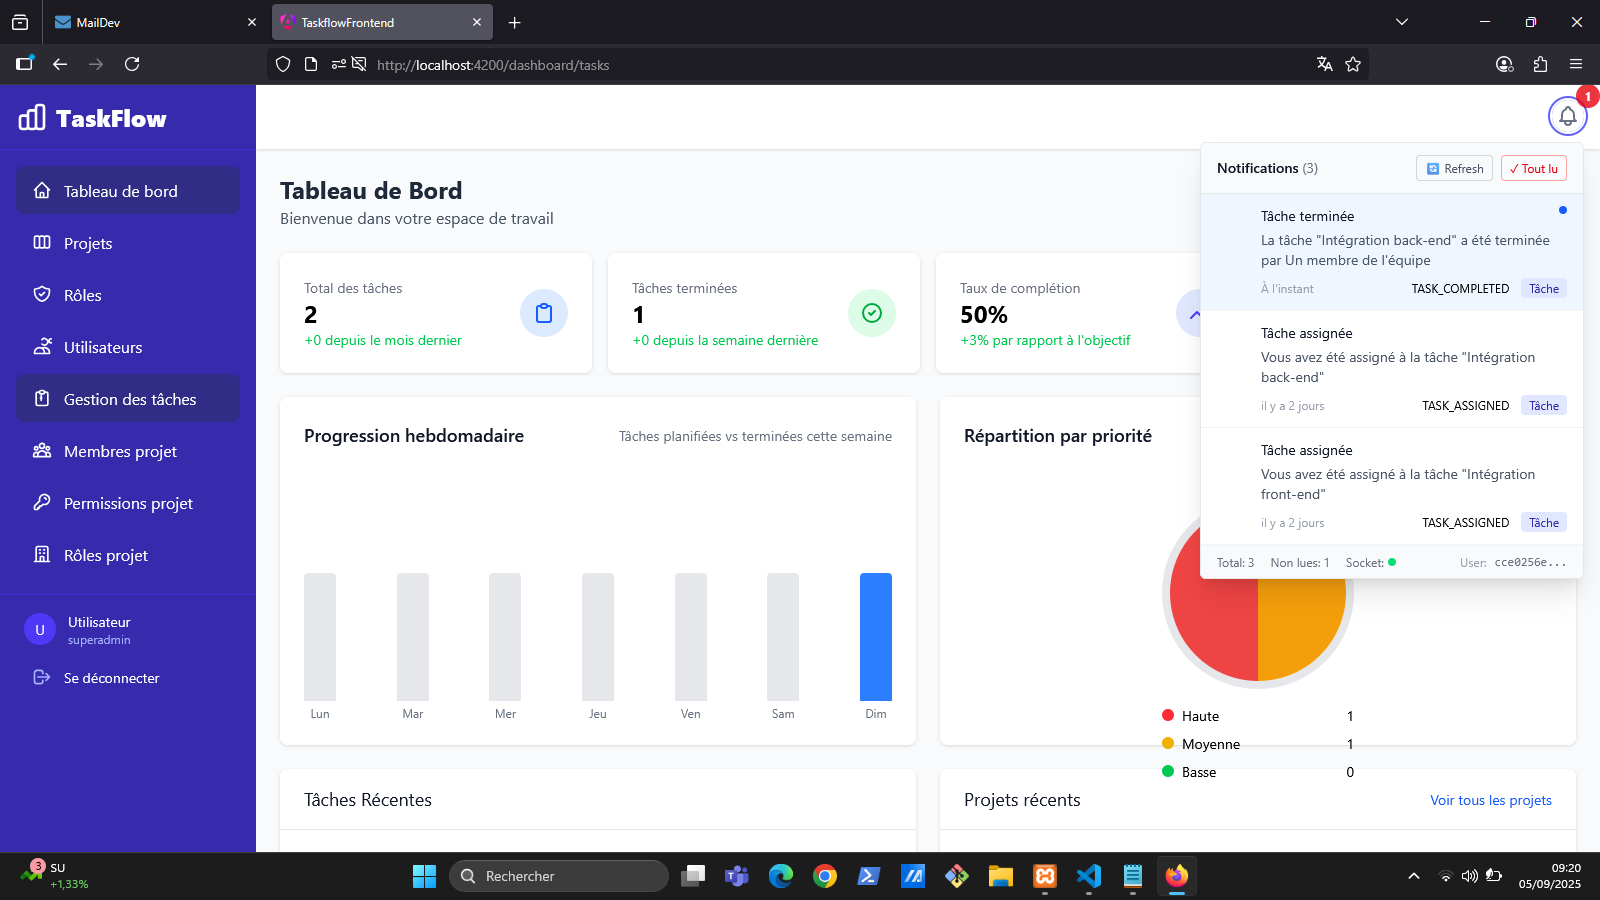
Task: Go back to the previous browser page
Action: [60, 64]
